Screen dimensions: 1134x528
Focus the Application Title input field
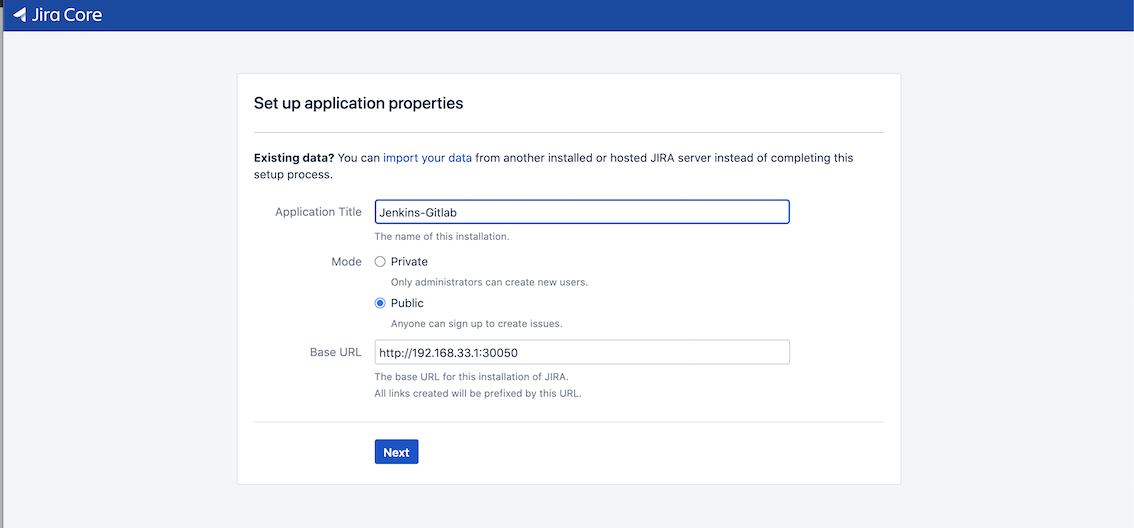(x=581, y=212)
